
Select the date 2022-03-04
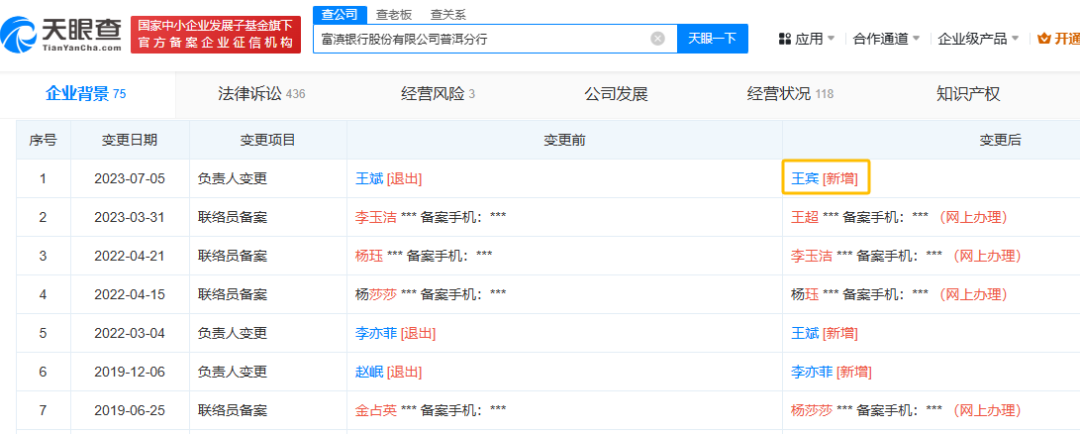click(x=129, y=333)
